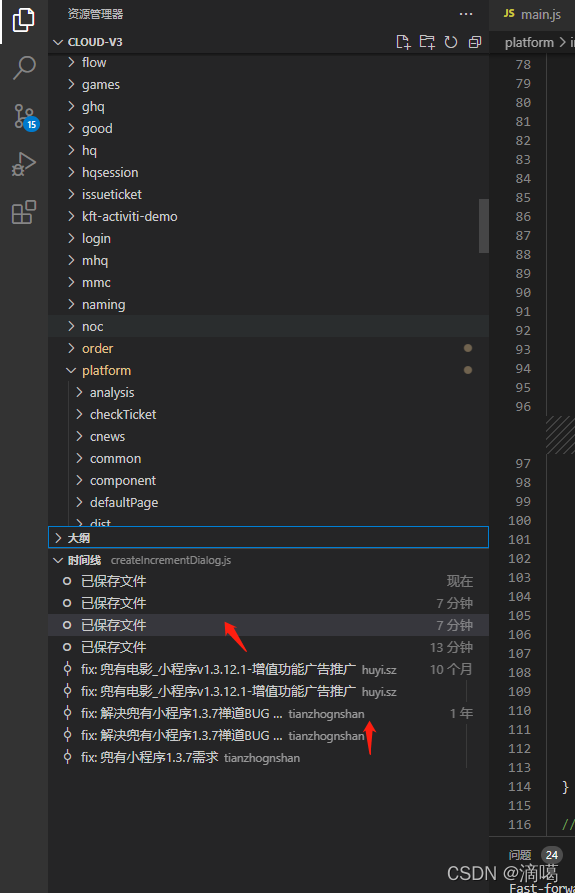Click line number 100 in the gutter
Image resolution: width=575 pixels, height=893 pixels.
[519, 521]
